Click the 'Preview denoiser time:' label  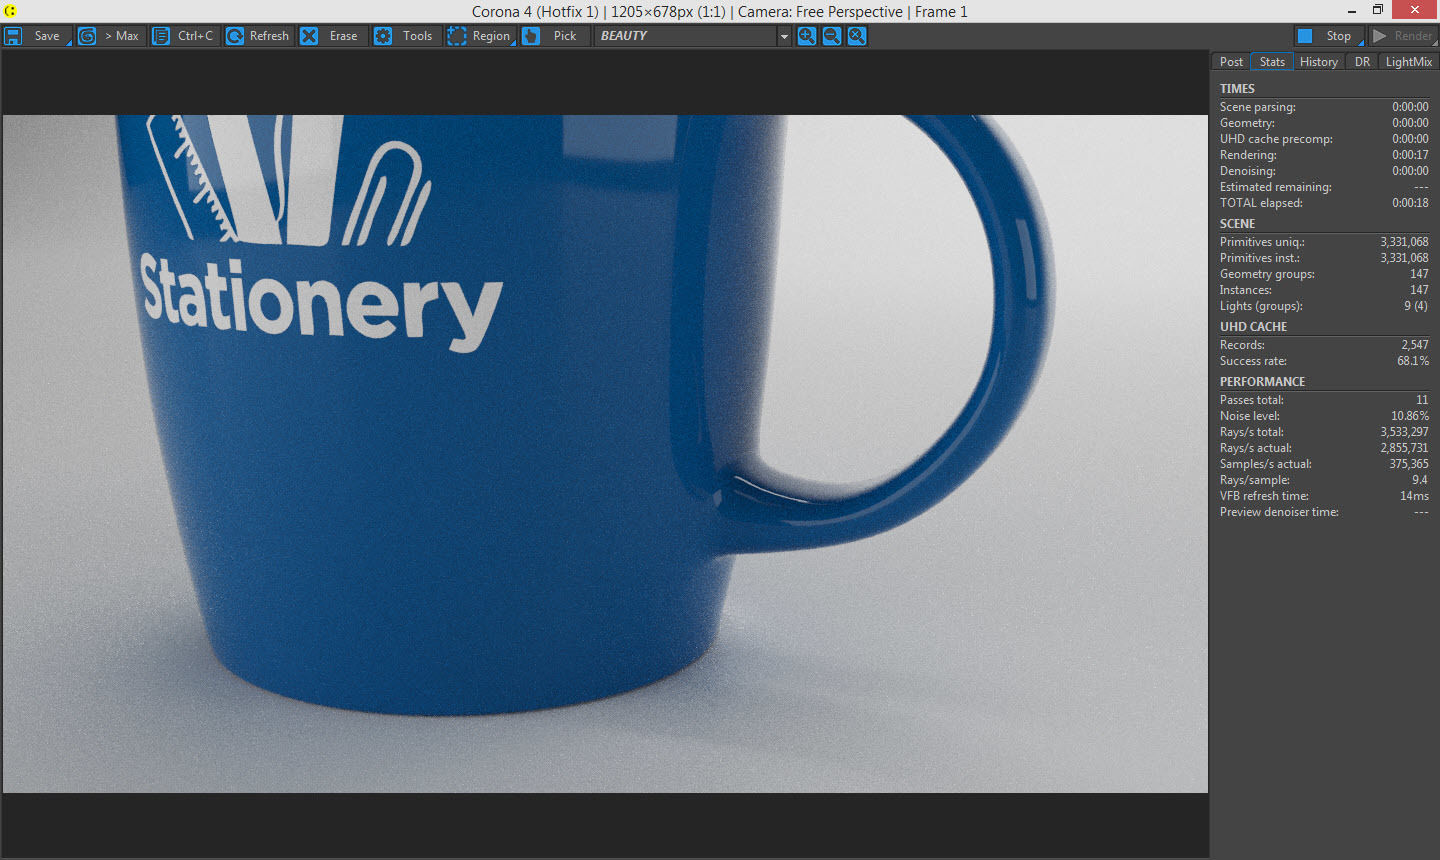1279,512
